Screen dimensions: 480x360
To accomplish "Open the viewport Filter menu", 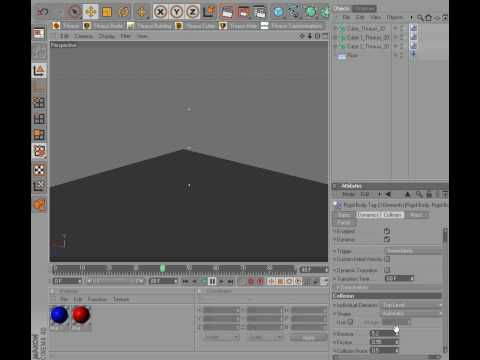I will pos(125,36).
